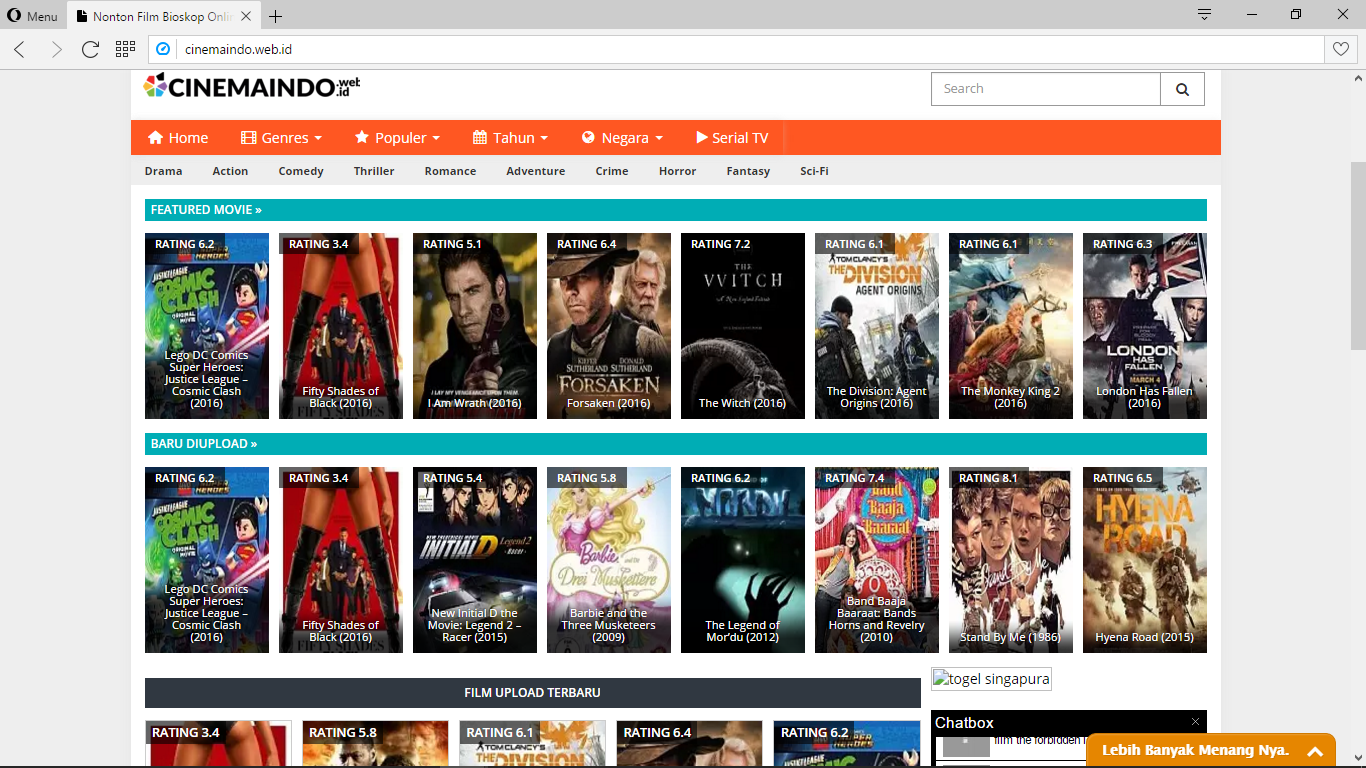Select the Action genre link
Screen dimensions: 1366x768
(230, 171)
